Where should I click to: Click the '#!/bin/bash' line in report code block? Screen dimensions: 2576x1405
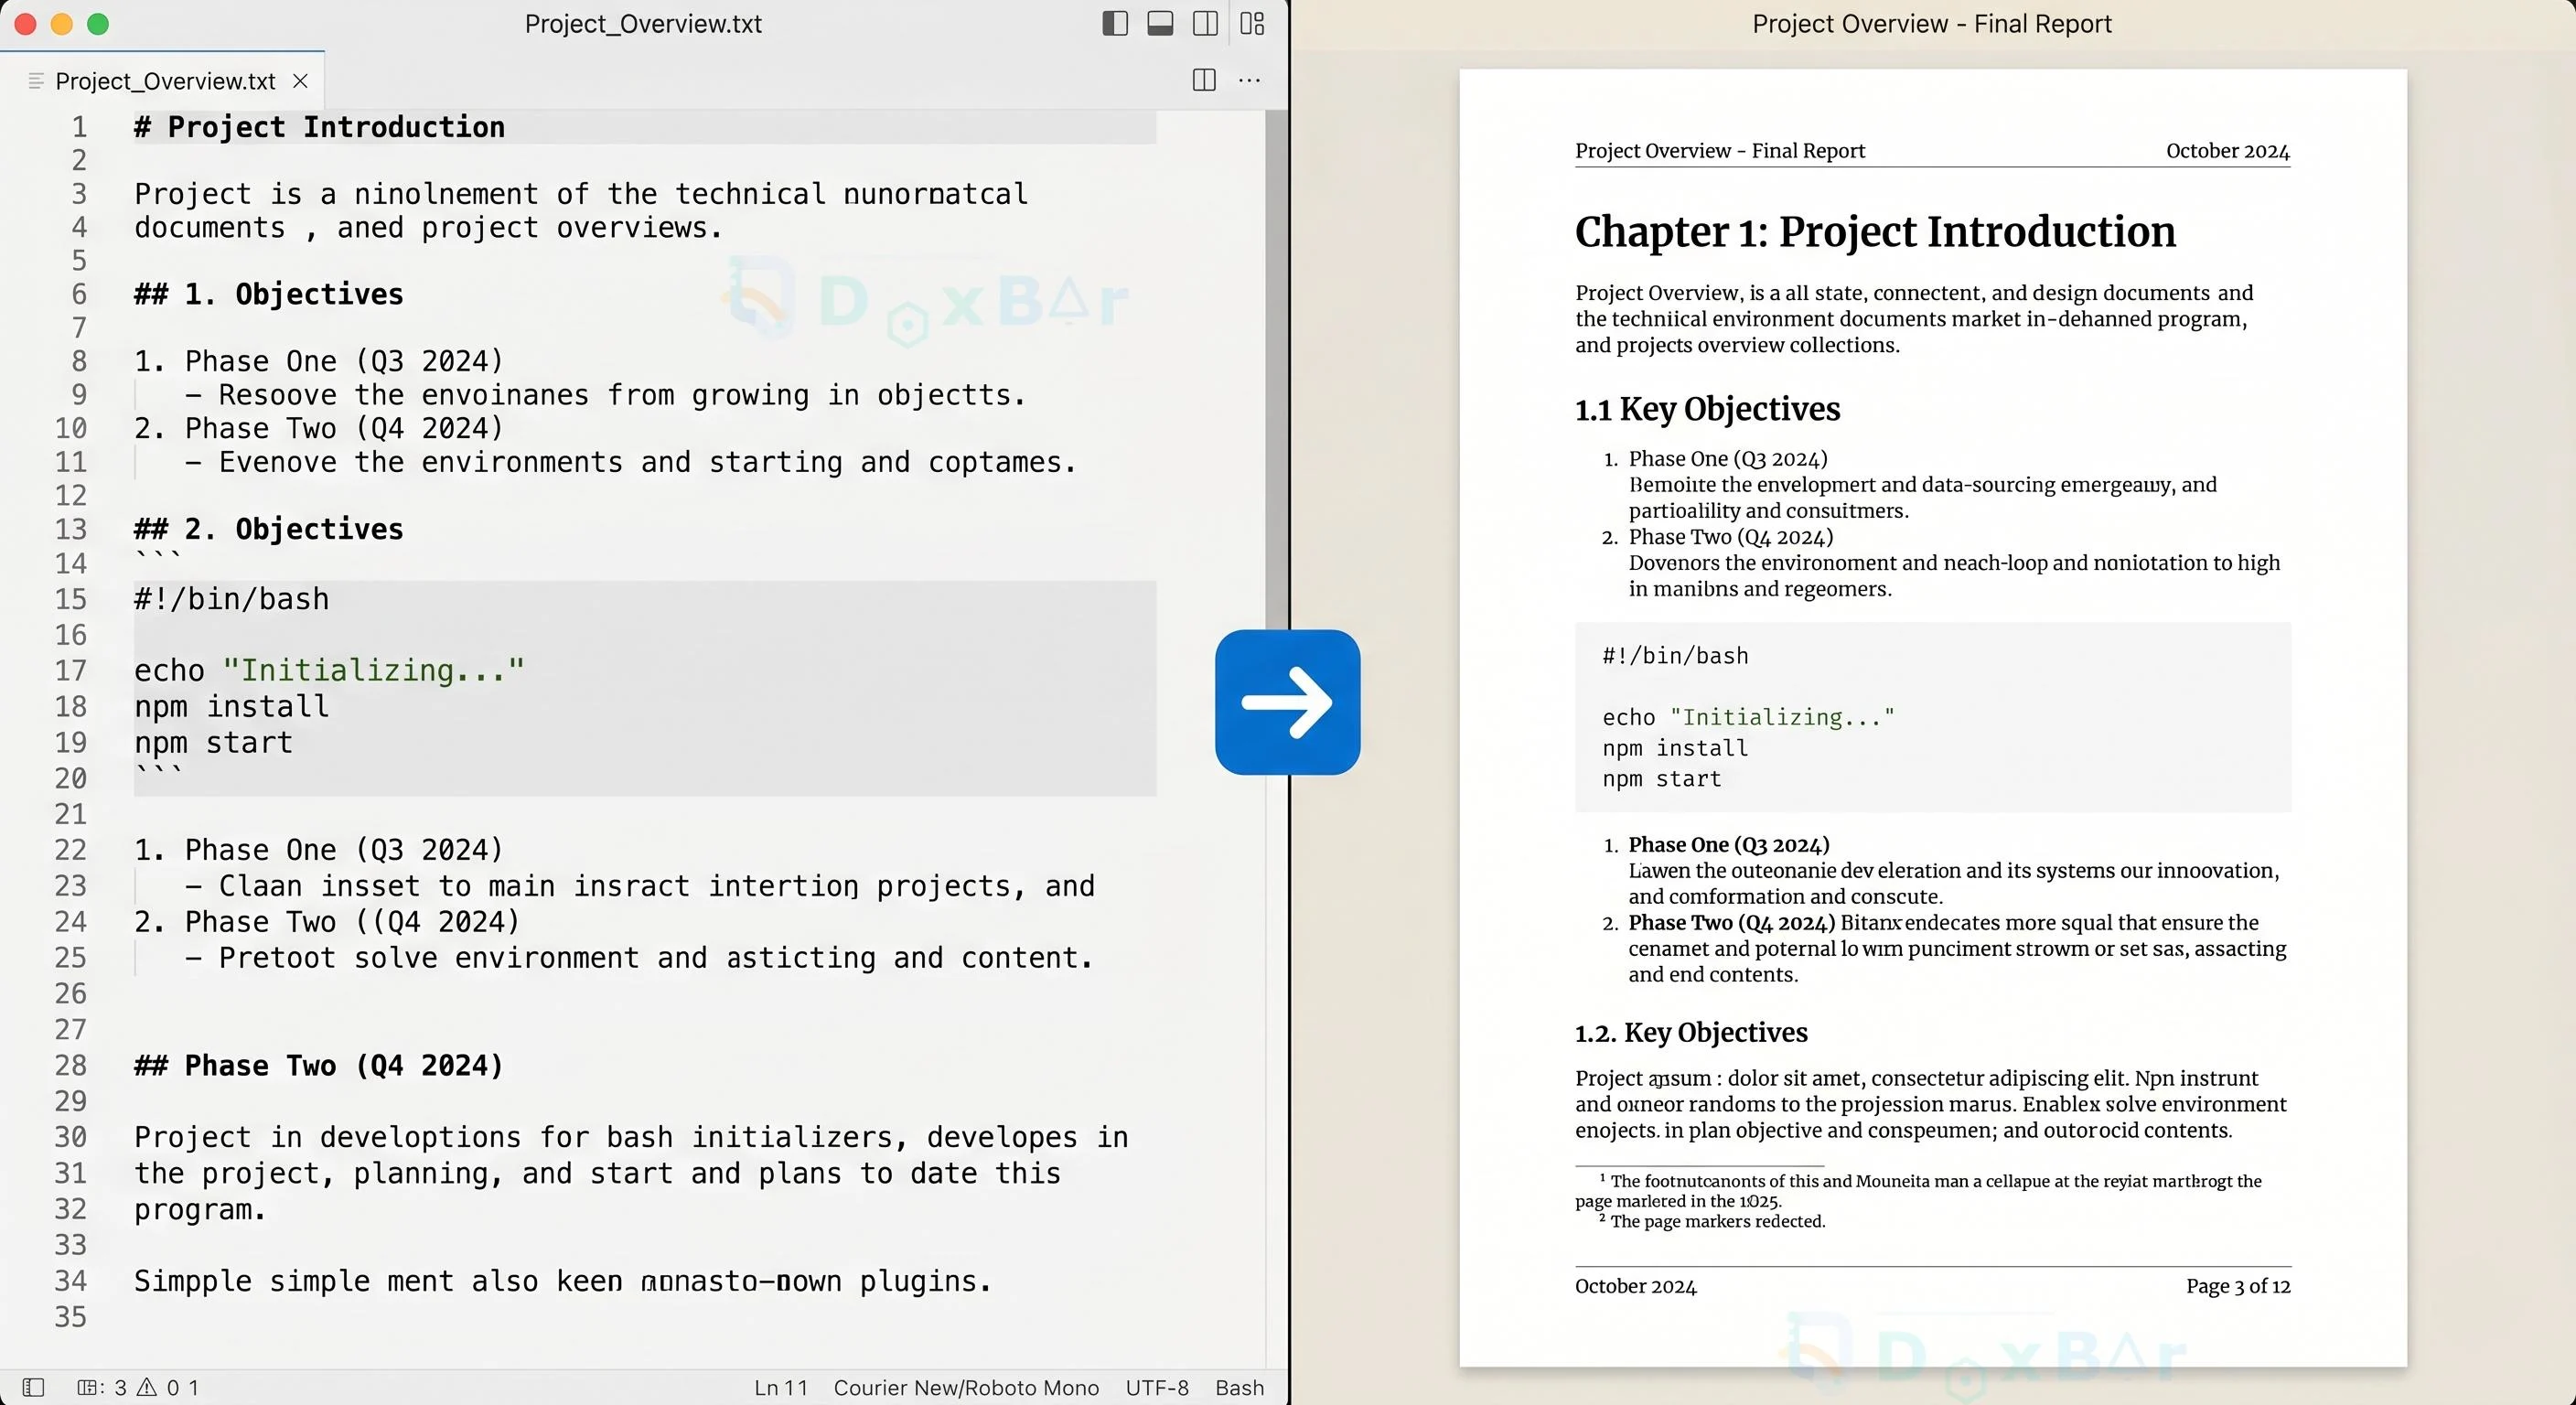coord(1675,656)
